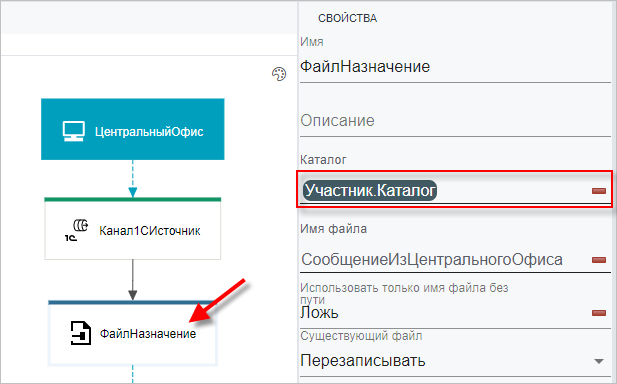
Task: Click the Имя field with ФайлНазначение
Action: click(455, 67)
